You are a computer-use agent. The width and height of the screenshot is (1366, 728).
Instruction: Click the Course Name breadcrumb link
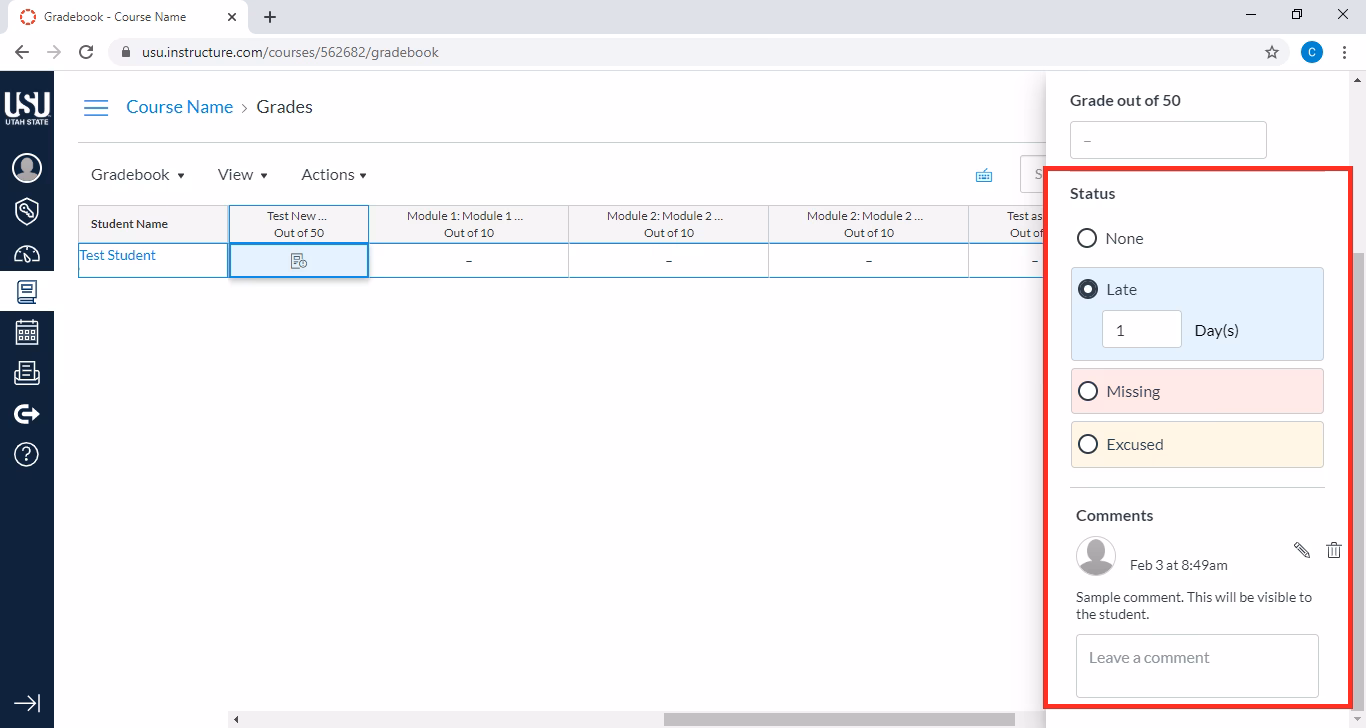click(179, 107)
